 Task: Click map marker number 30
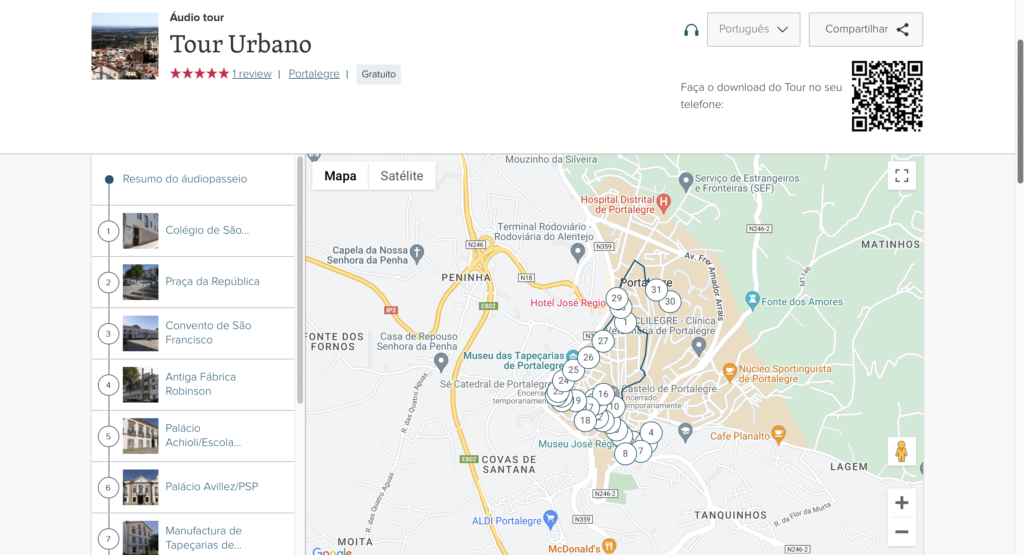(670, 302)
